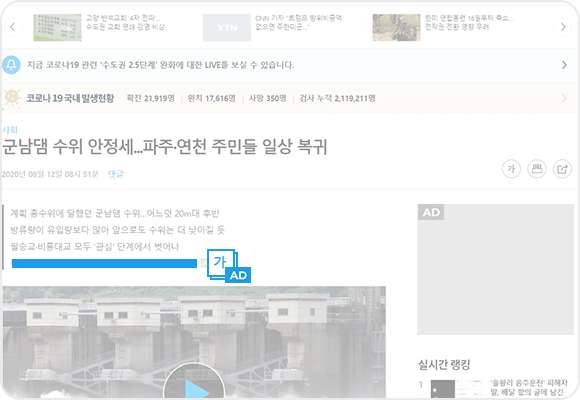Viewport: 580px width, 400px height.
Task: Select the 2020년 08월 12일 timestamp
Action: click(x=50, y=174)
